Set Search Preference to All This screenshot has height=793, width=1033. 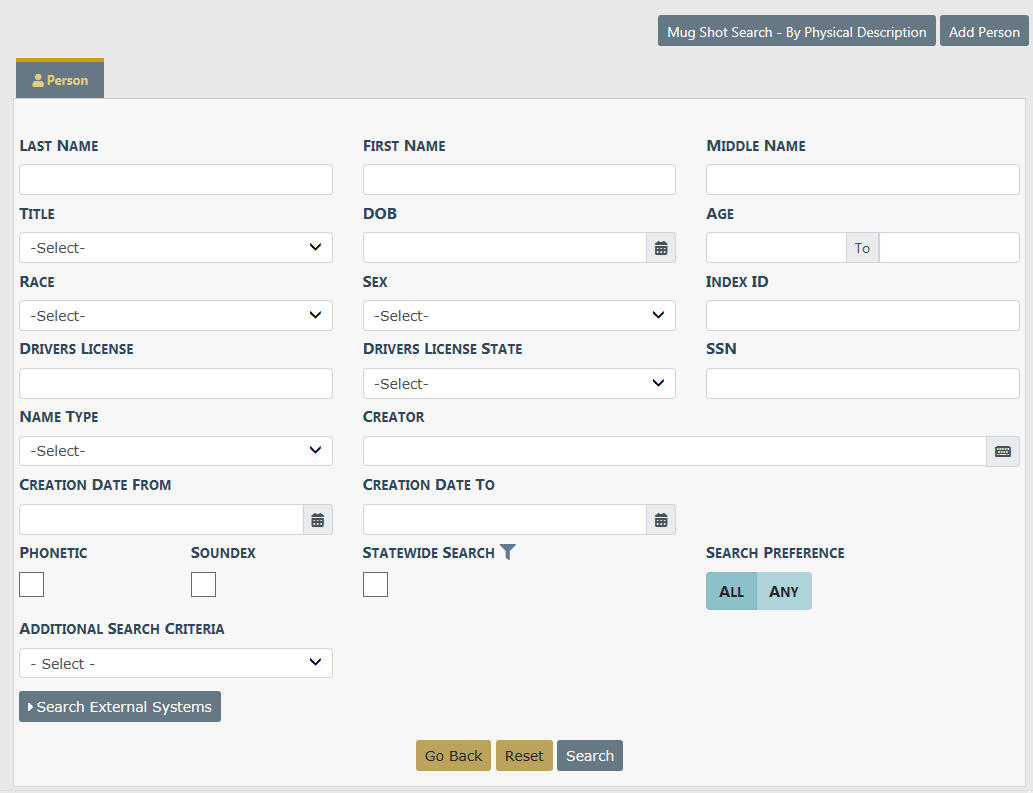point(731,591)
